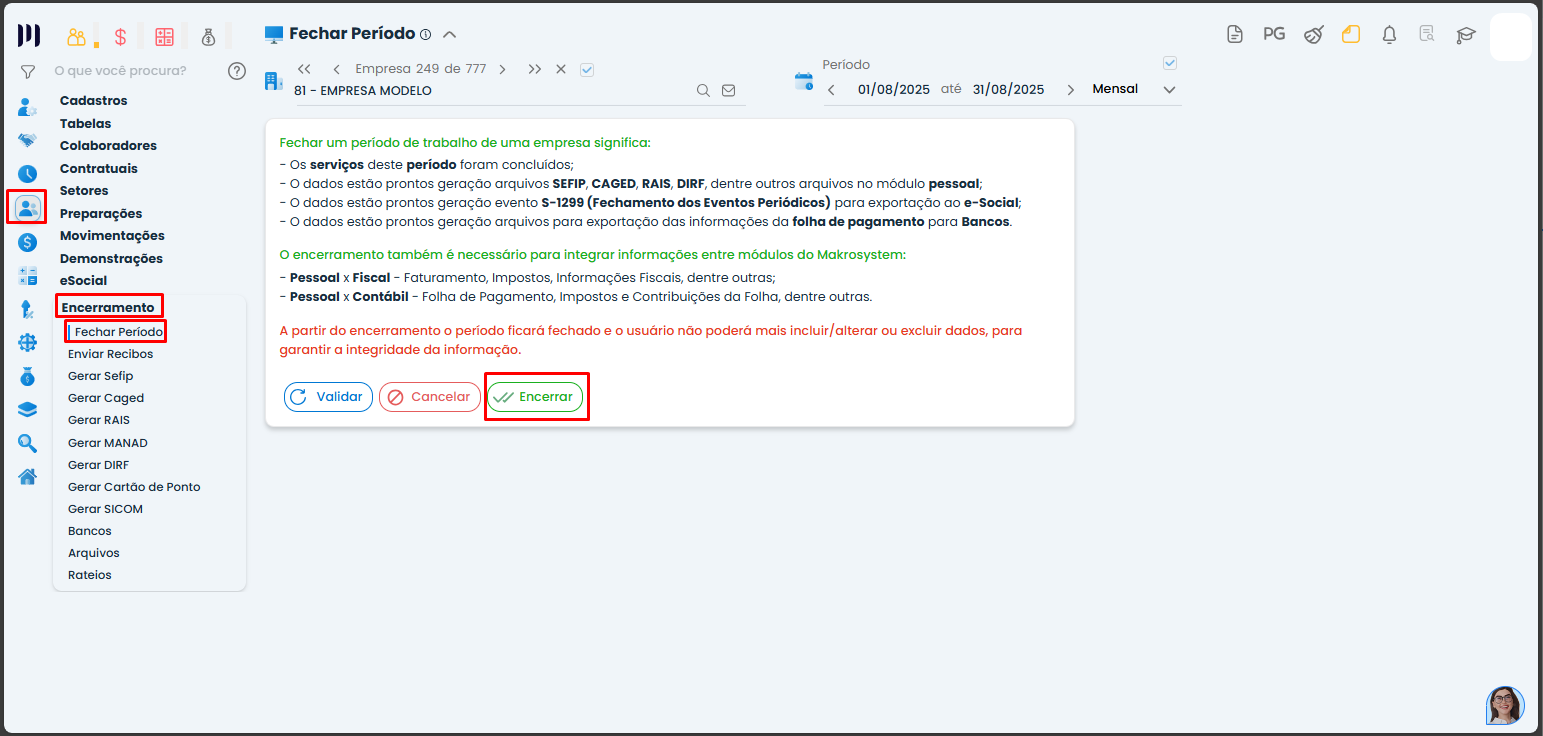
Task: Select the Pessoal people sidebar icon
Action: tap(28, 208)
